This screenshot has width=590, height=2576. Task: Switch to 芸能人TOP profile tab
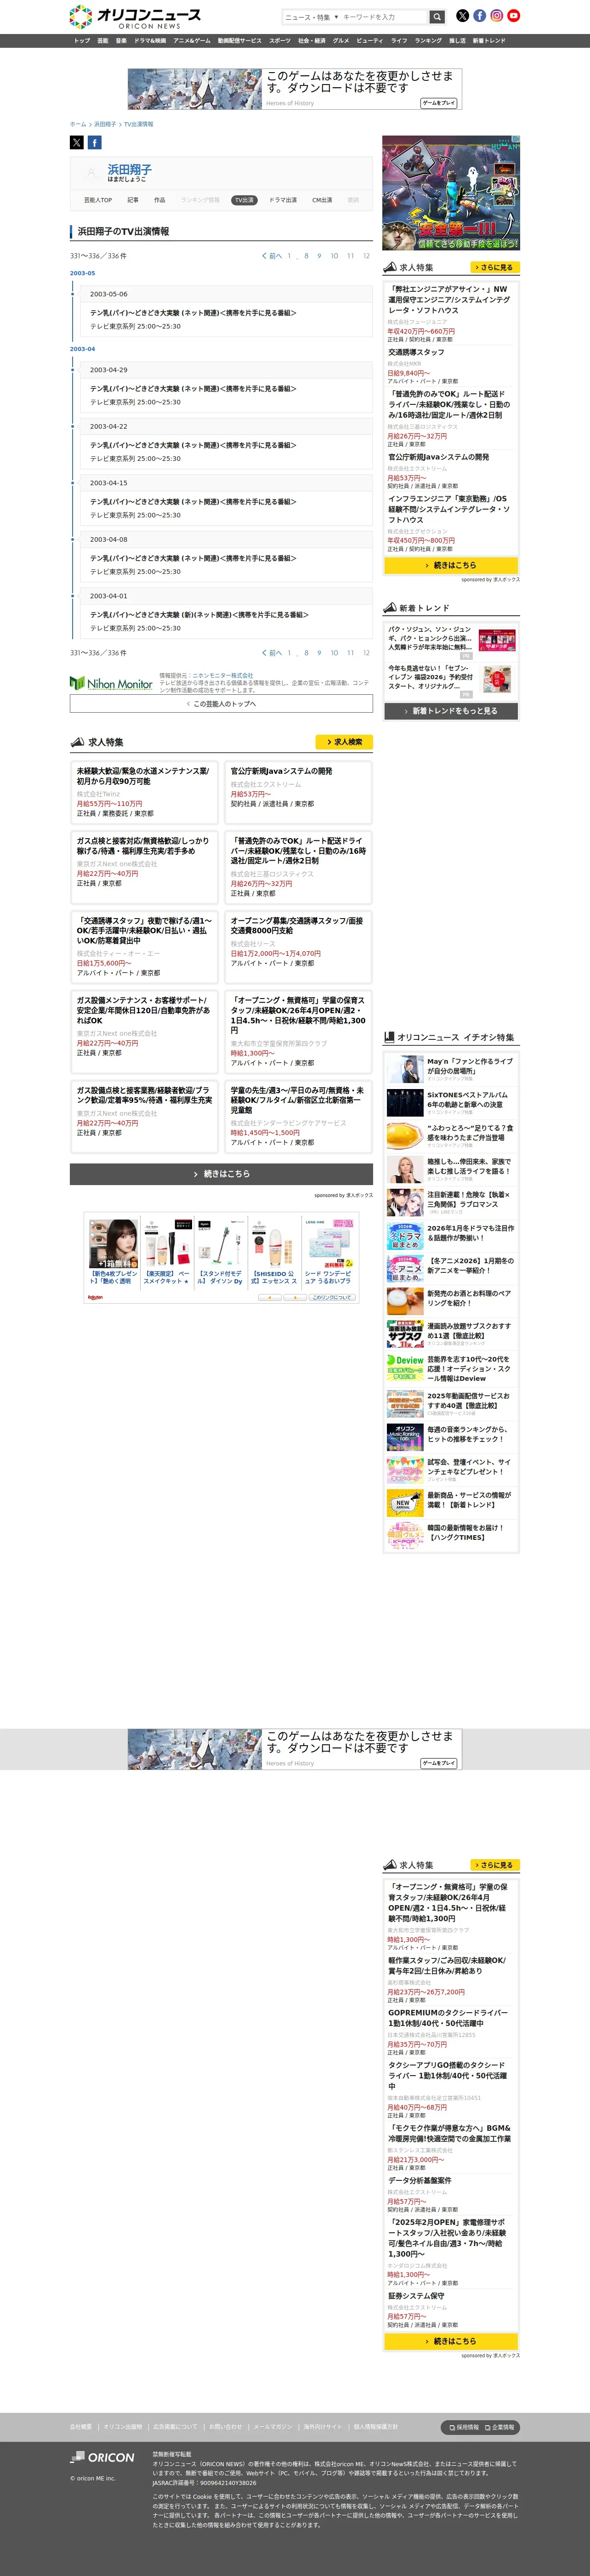[x=98, y=200]
